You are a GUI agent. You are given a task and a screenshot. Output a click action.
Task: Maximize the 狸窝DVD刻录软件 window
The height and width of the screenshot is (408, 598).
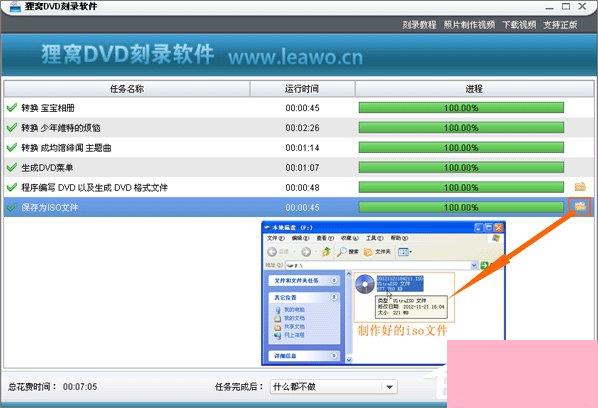click(x=566, y=6)
